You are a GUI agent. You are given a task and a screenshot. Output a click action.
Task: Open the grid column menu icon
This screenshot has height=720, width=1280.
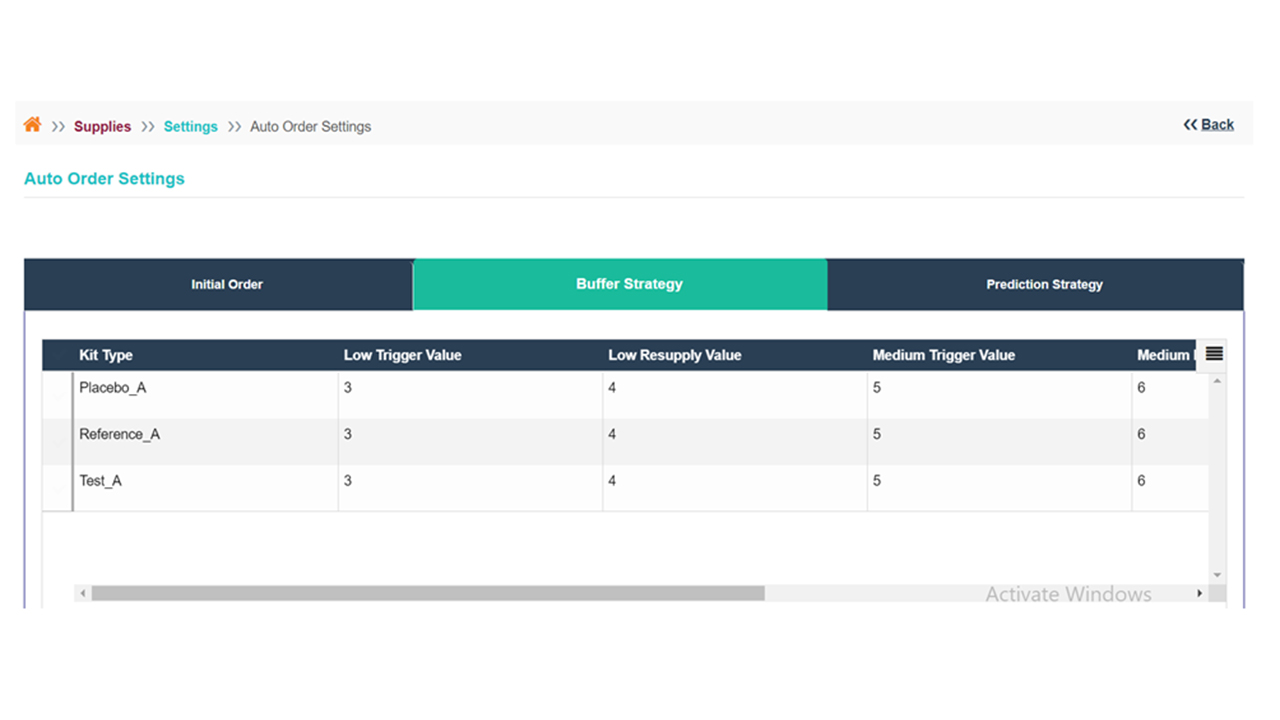(1214, 354)
